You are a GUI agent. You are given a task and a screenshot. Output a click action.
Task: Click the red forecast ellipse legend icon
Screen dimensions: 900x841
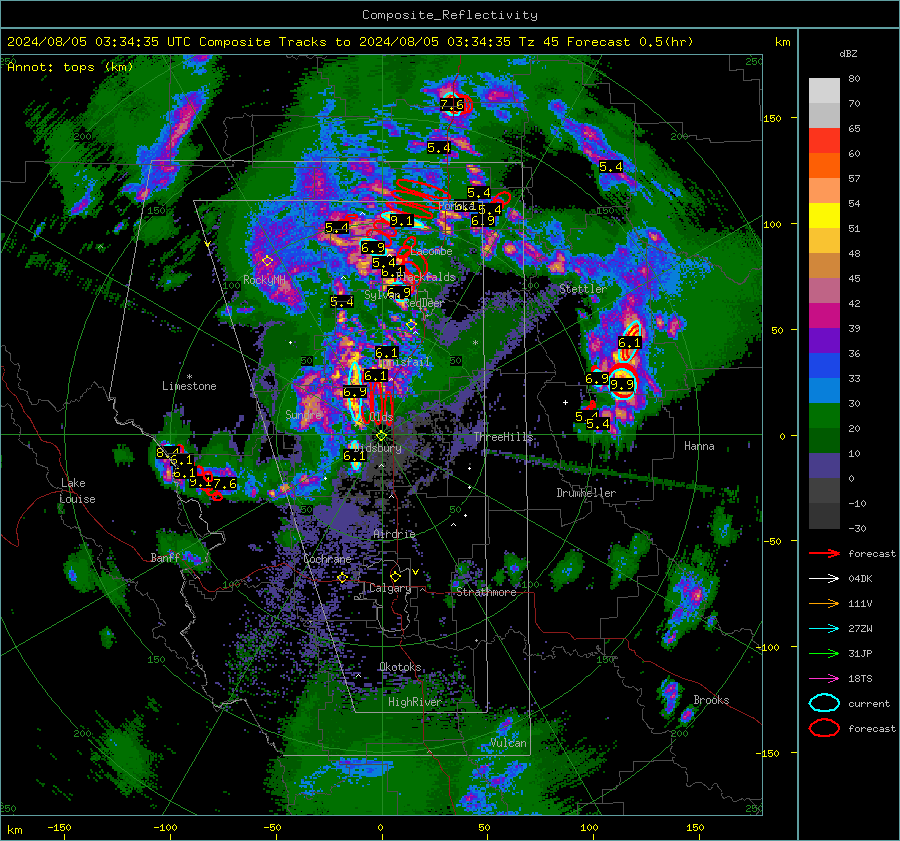[824, 728]
